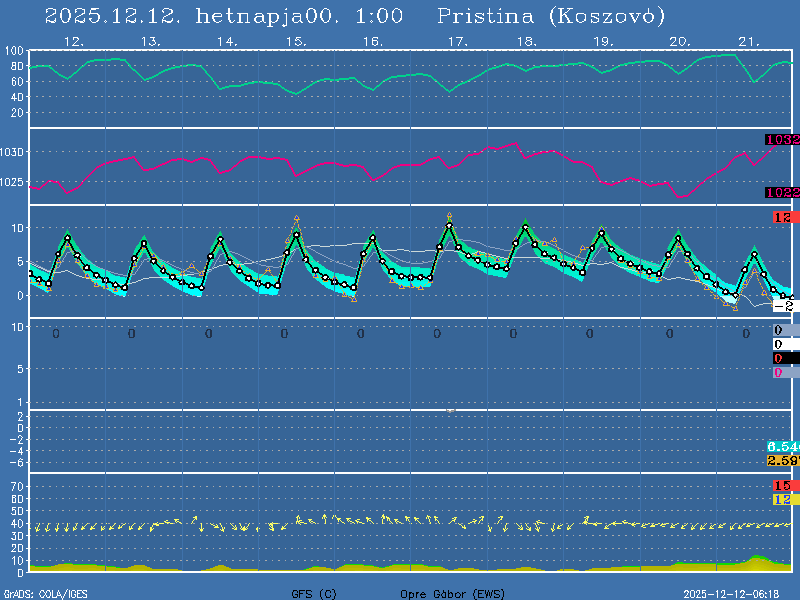
Task: Click the GrADS: COLA/IGES footer credit
Action: tap(45, 594)
